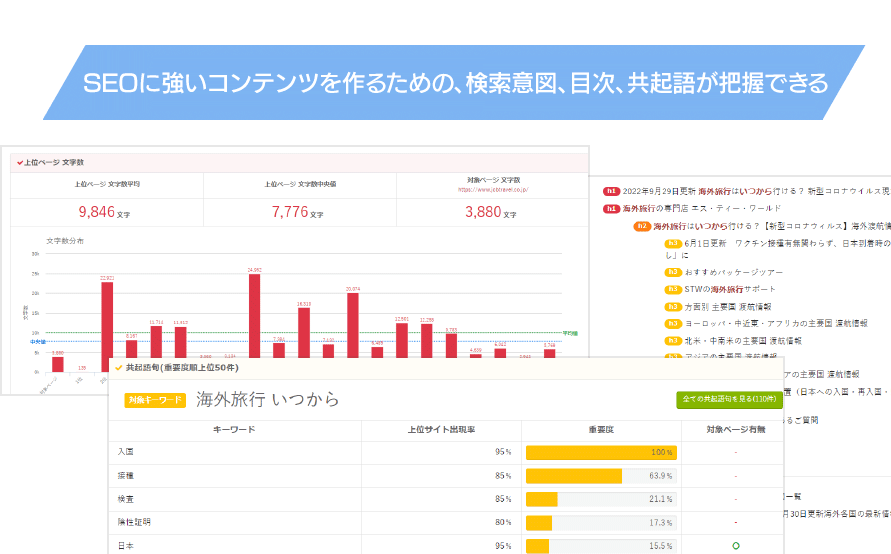Image resolution: width=891 pixels, height=554 pixels.
Task: Click h3 badge beside おすすめパッケージツアー
Action: 673,273
